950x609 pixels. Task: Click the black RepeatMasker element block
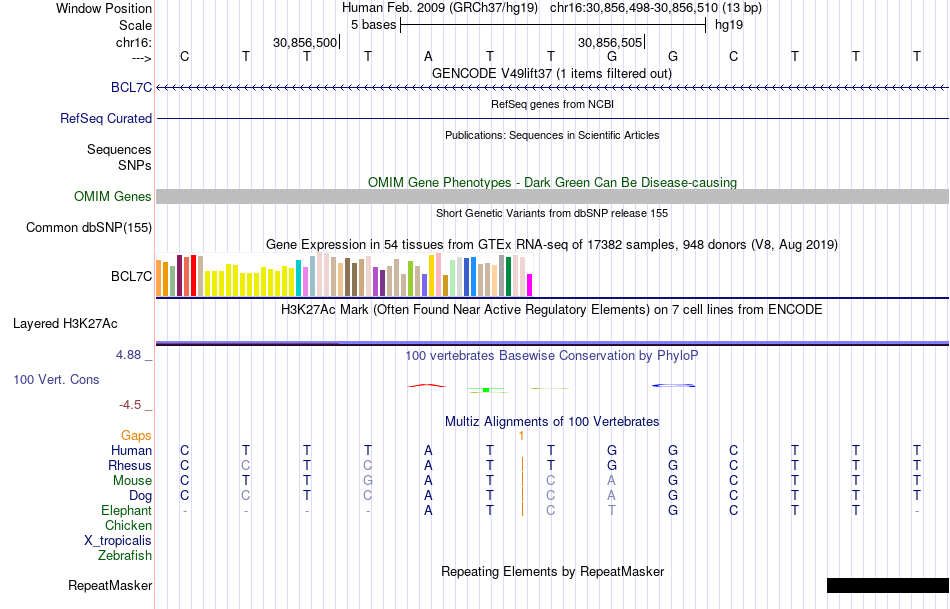tap(888, 585)
